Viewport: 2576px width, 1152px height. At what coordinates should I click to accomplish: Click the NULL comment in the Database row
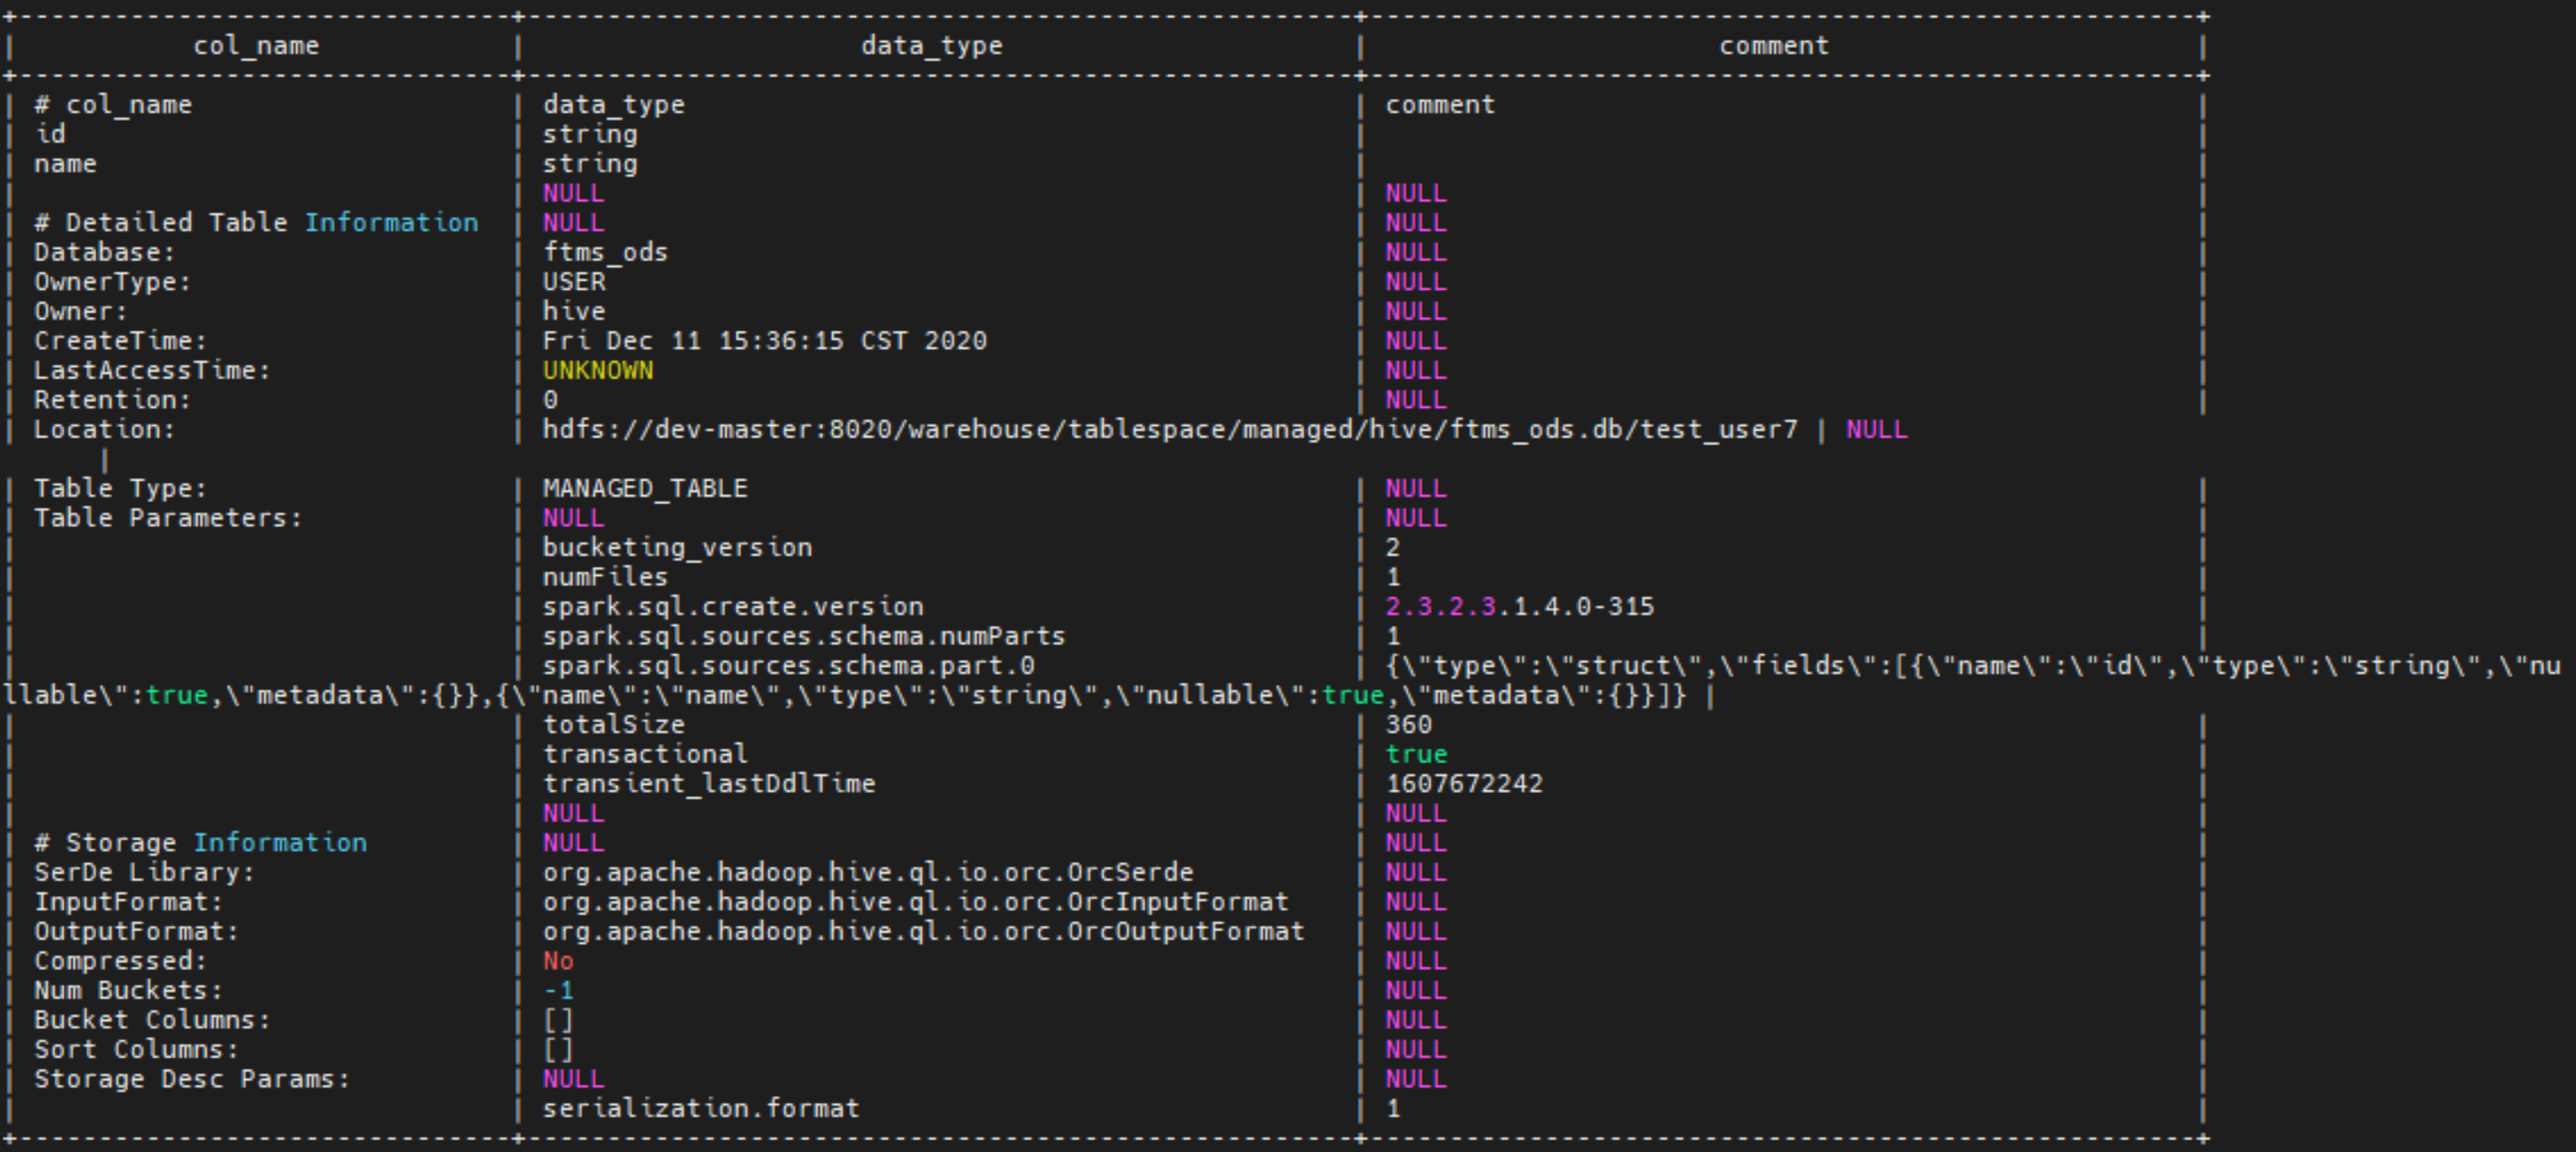click(1416, 252)
